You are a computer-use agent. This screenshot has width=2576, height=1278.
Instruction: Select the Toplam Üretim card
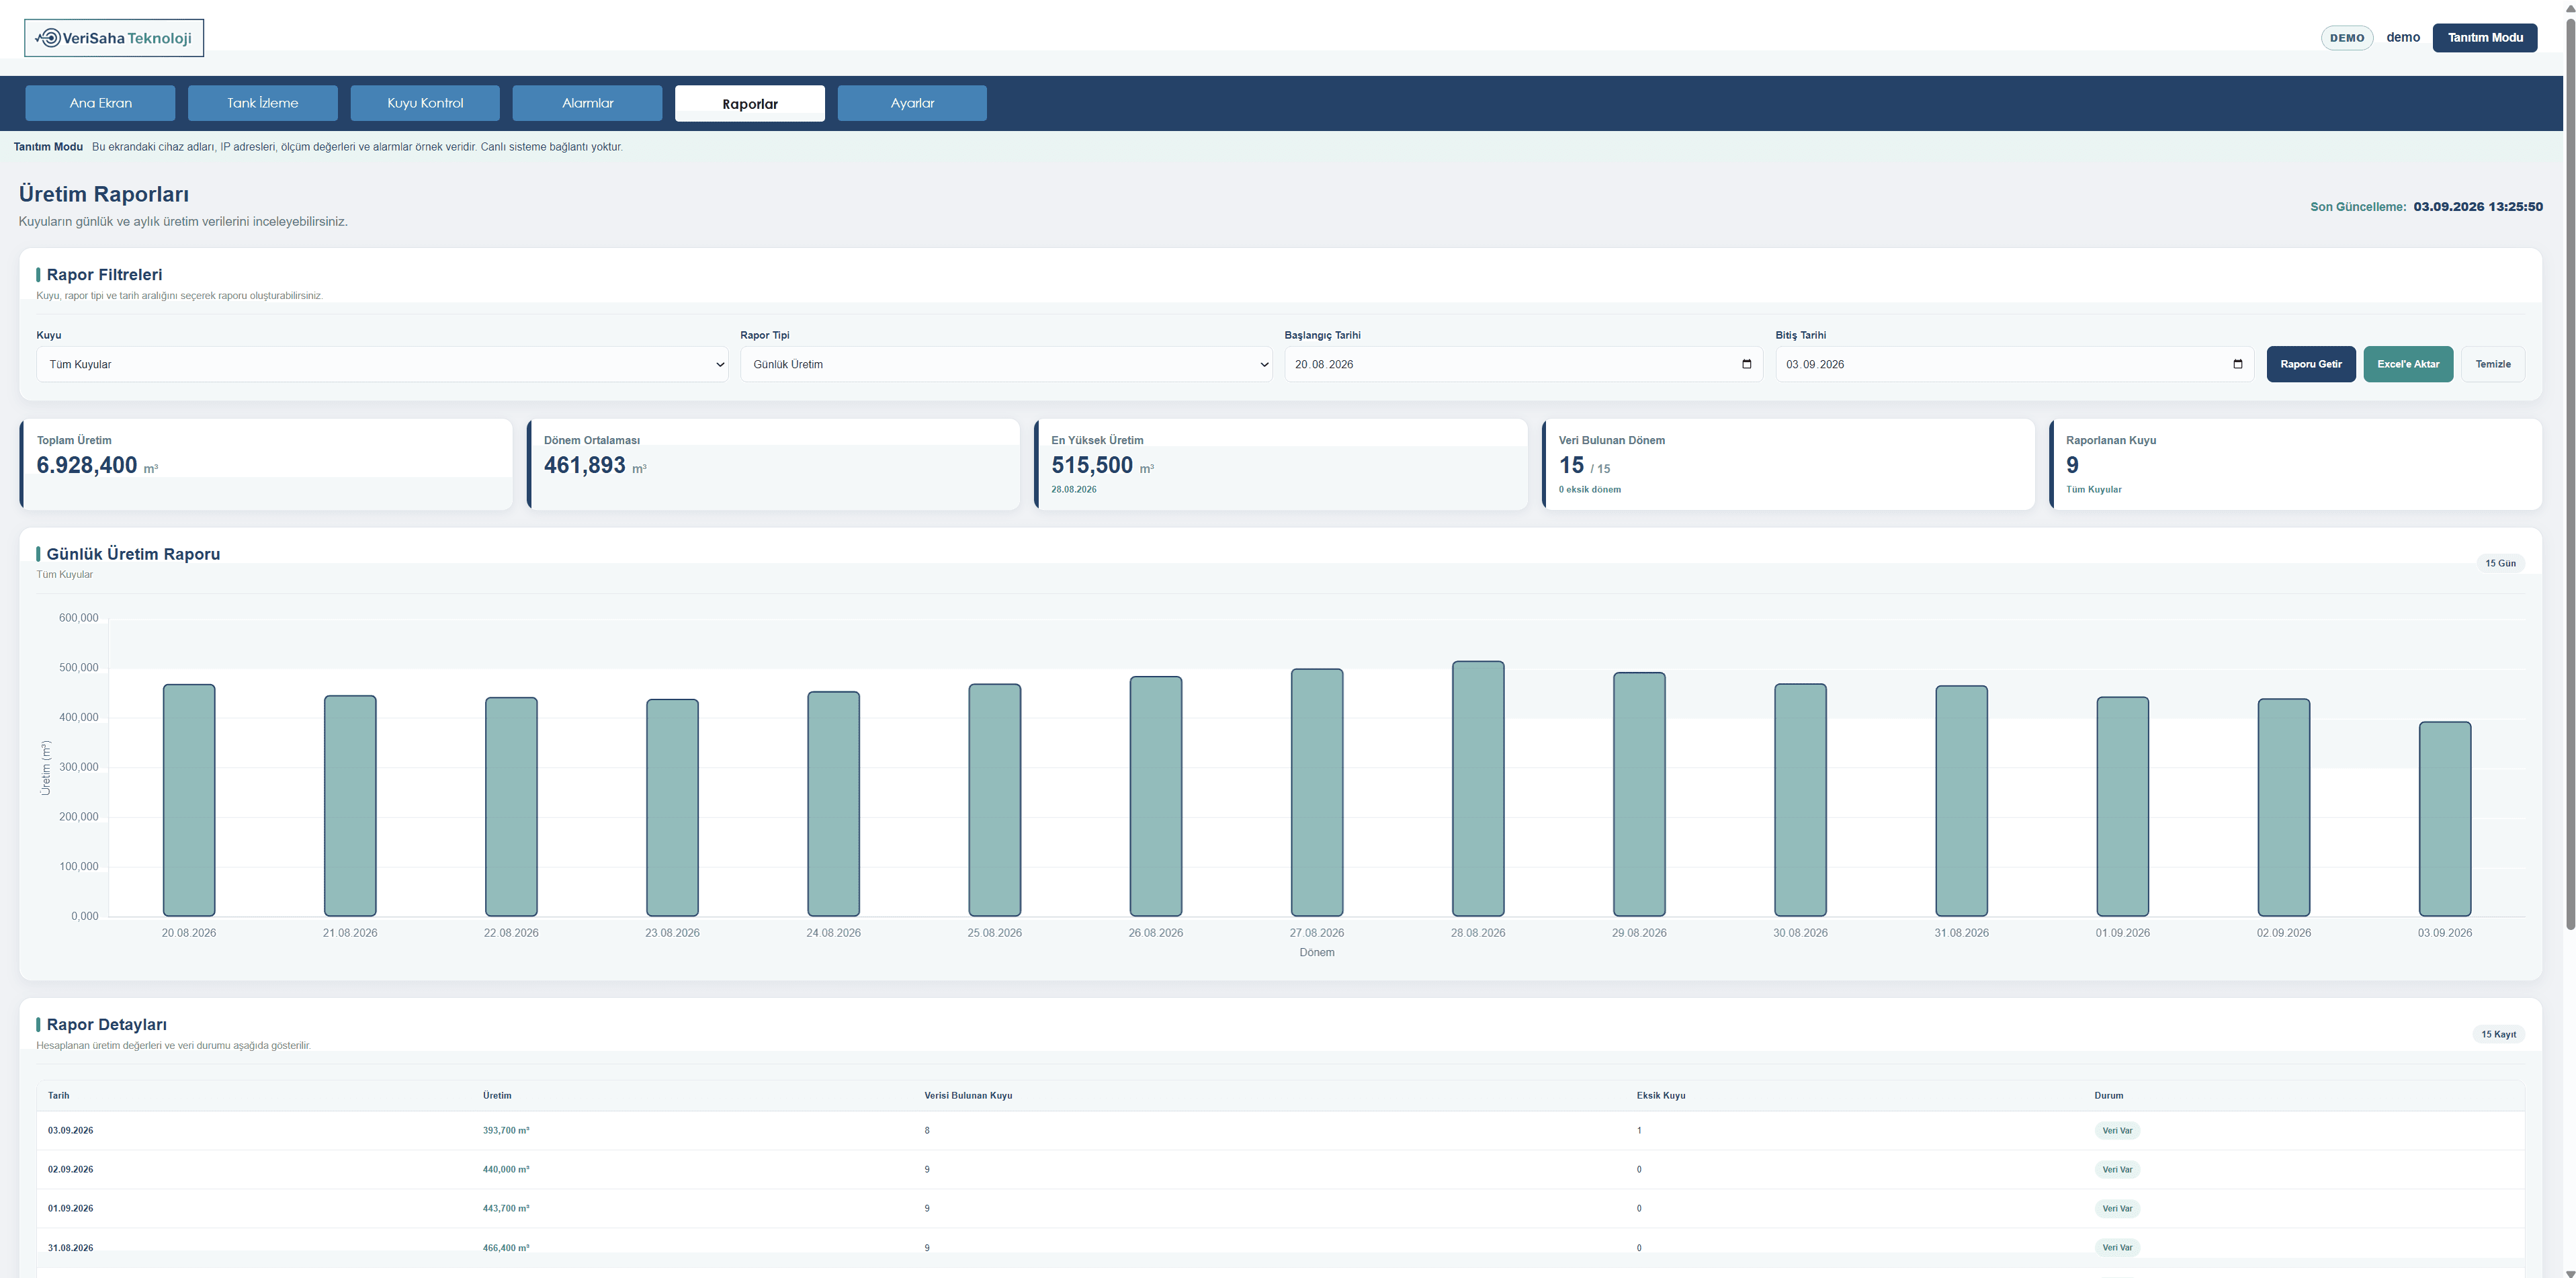266,464
